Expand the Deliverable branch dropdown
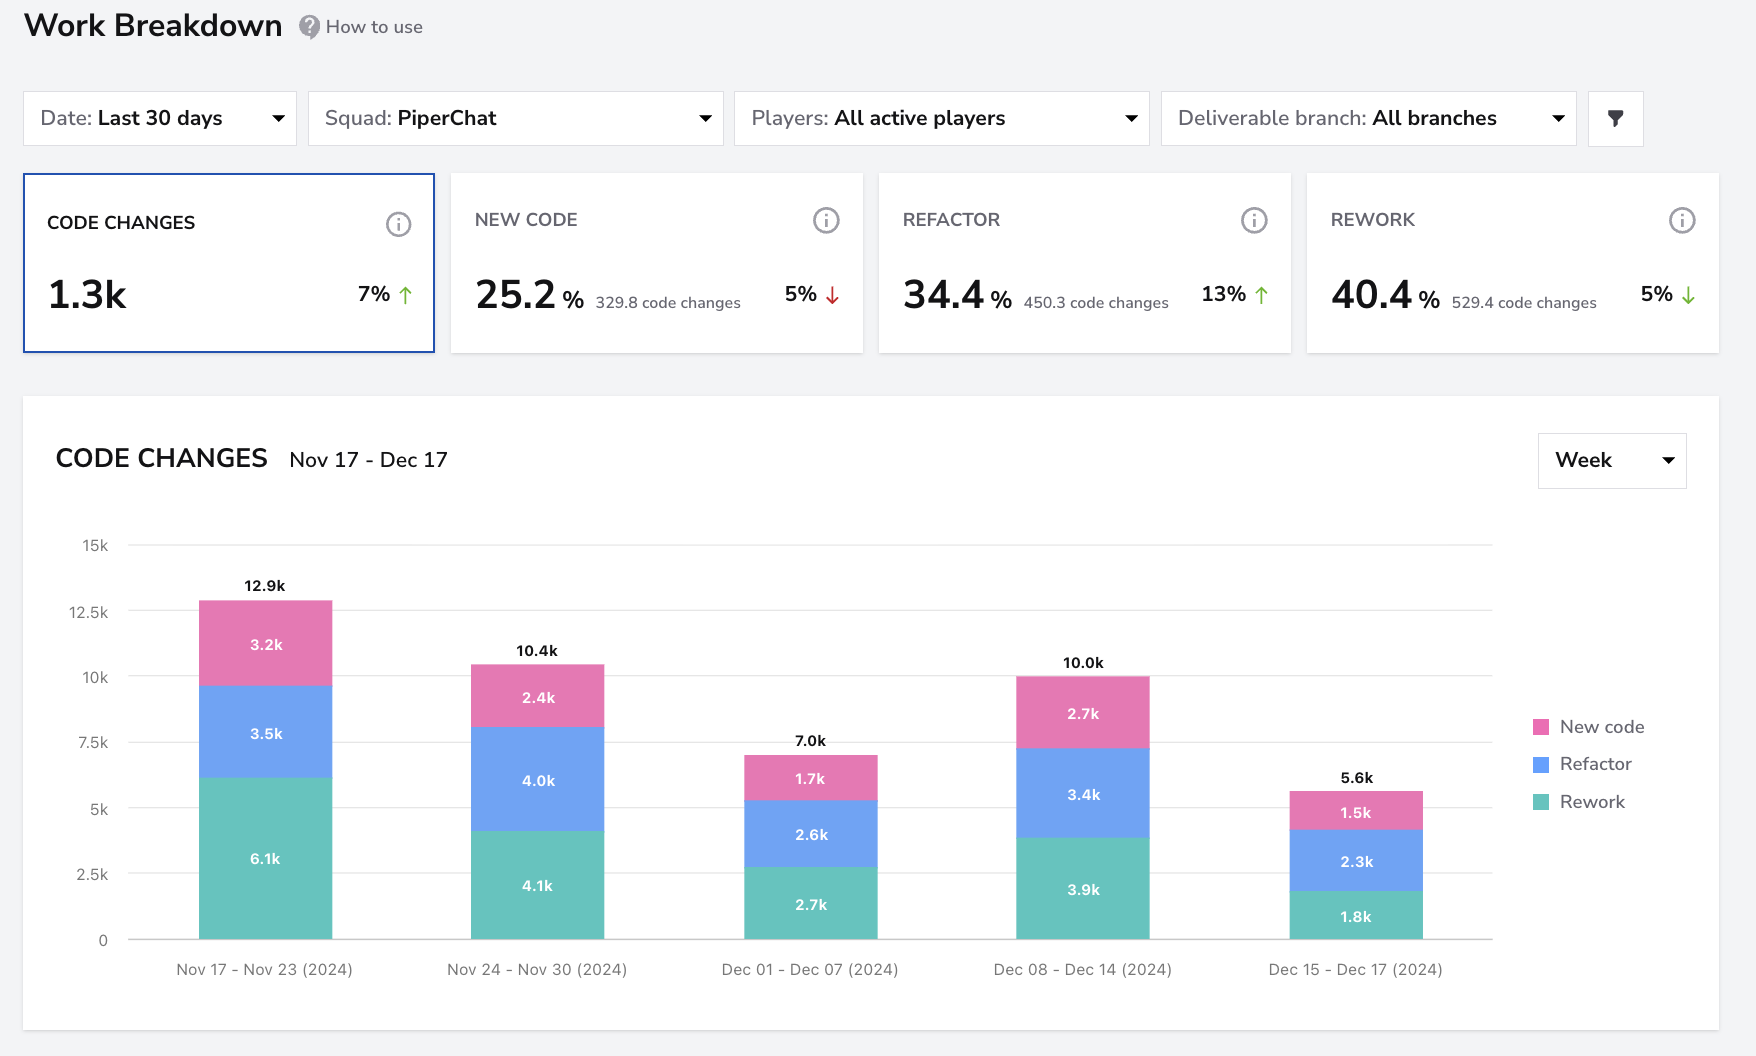1756x1056 pixels. click(1369, 118)
